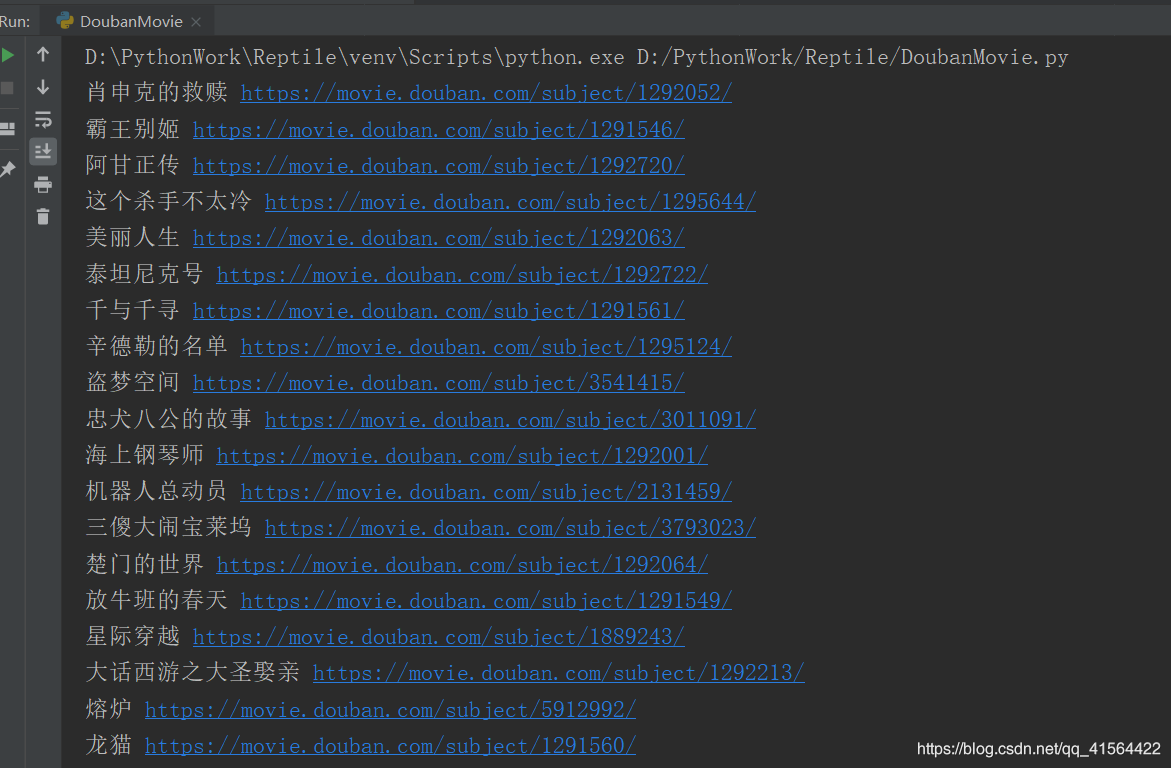Click the Print output printer icon
The image size is (1171, 768).
click(x=43, y=185)
